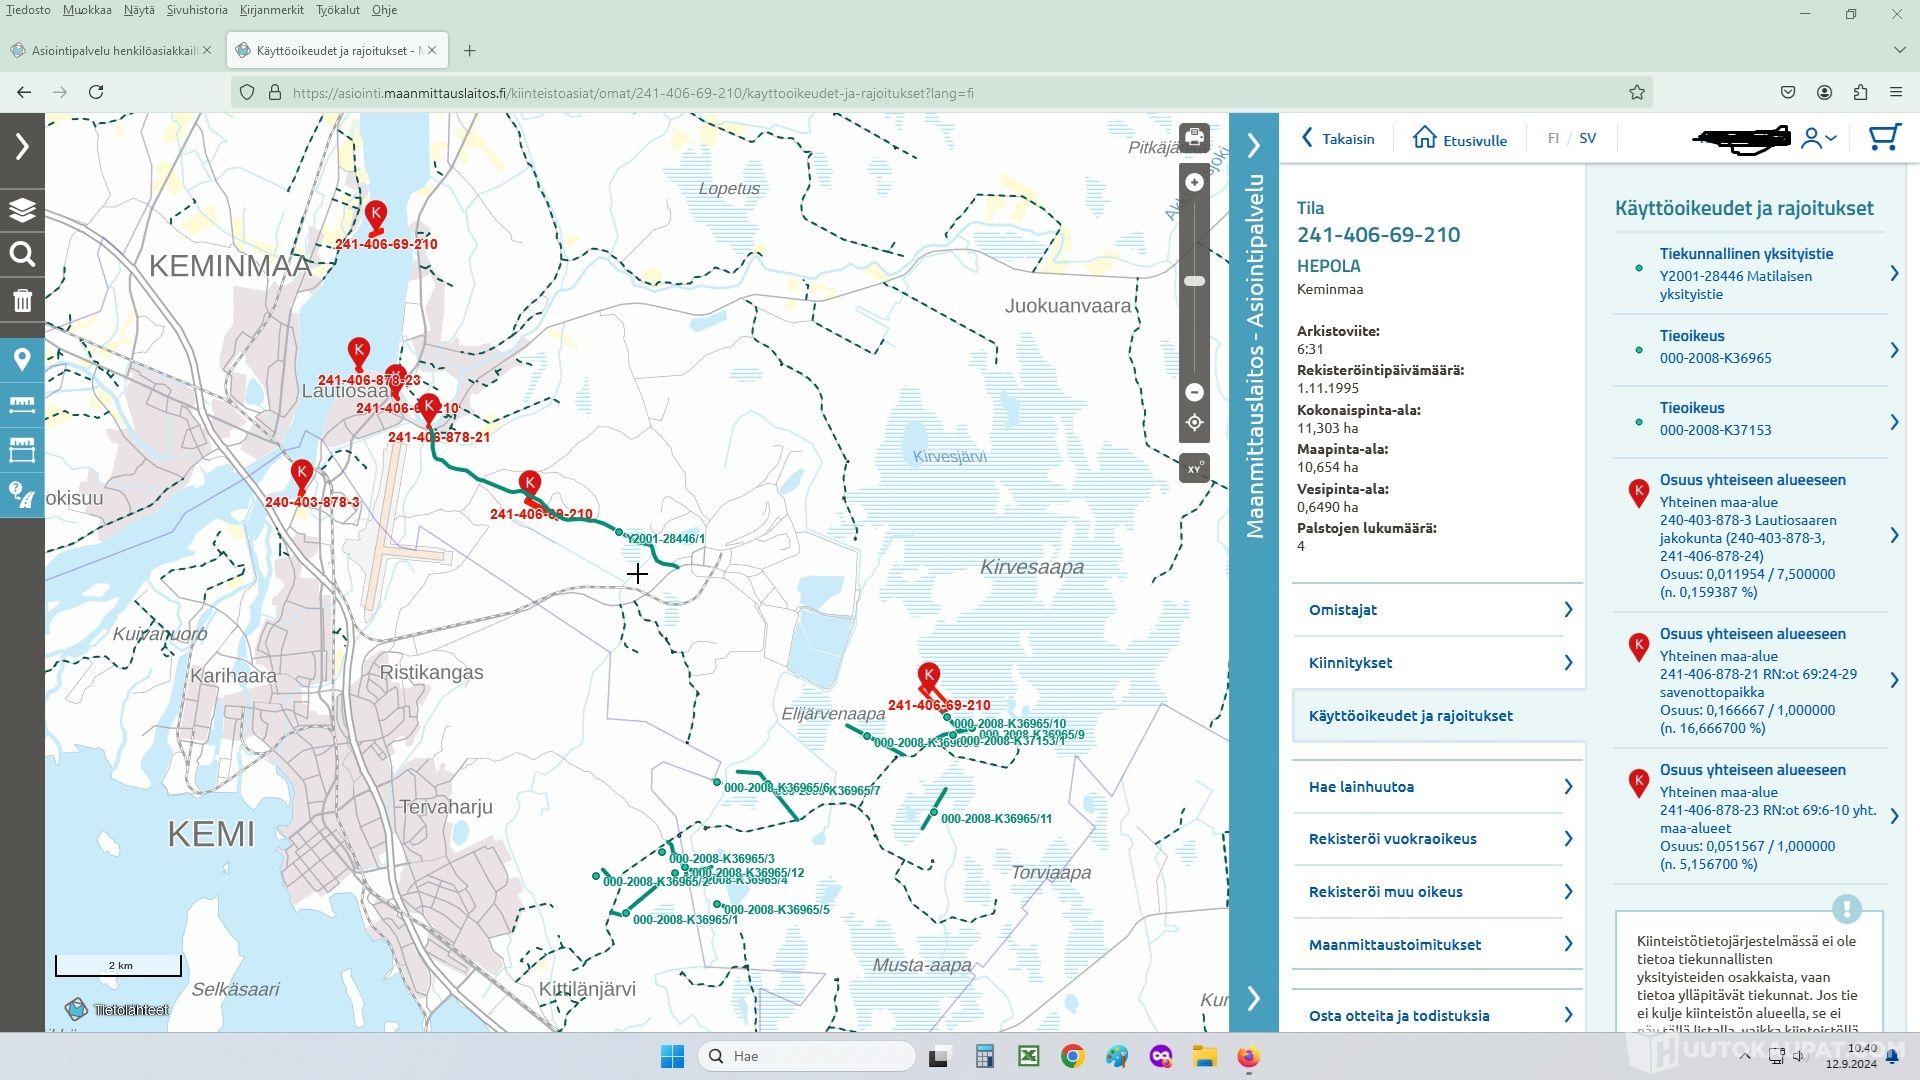This screenshot has width=1920, height=1080.
Task: Open the Firefox extensions puzzle icon
Action: pos(1860,92)
